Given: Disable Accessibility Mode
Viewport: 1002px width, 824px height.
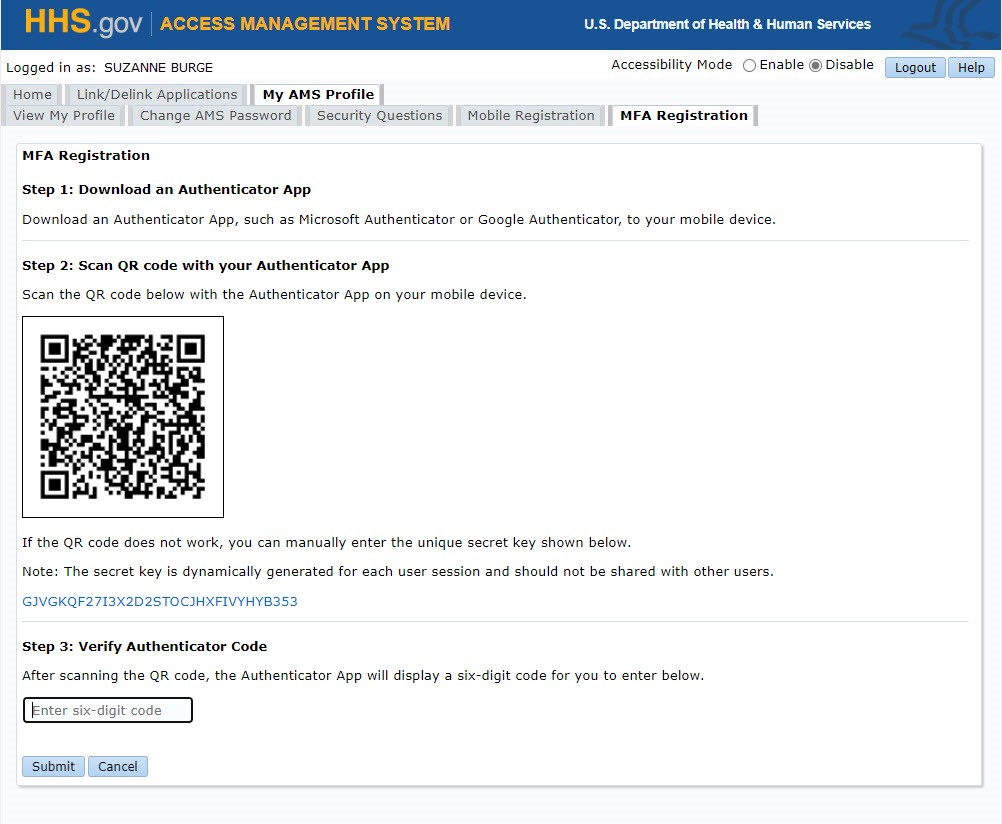Looking at the screenshot, I should 816,64.
